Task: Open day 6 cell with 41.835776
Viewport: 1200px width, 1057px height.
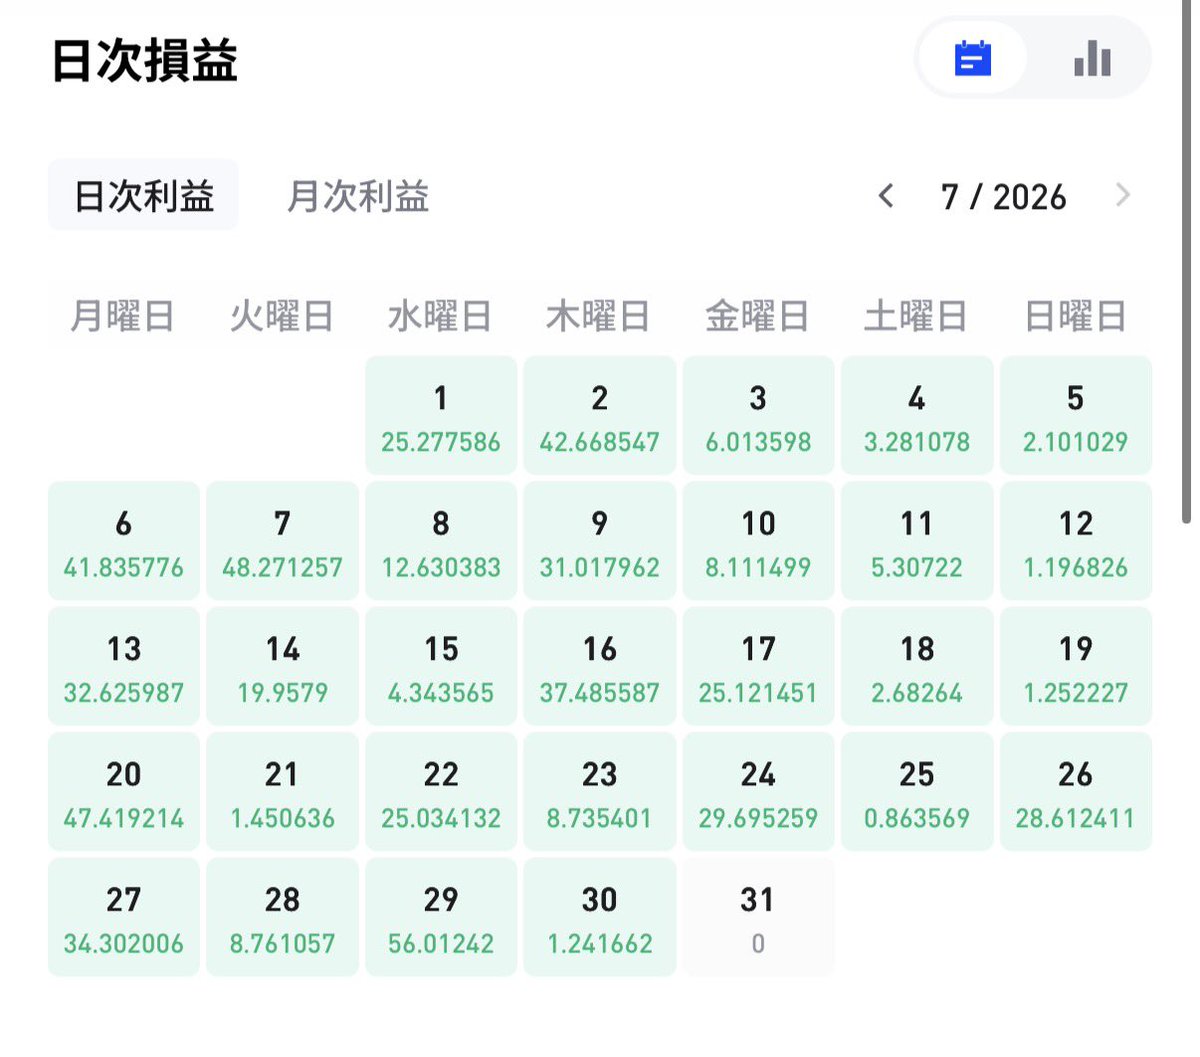Action: [124, 541]
